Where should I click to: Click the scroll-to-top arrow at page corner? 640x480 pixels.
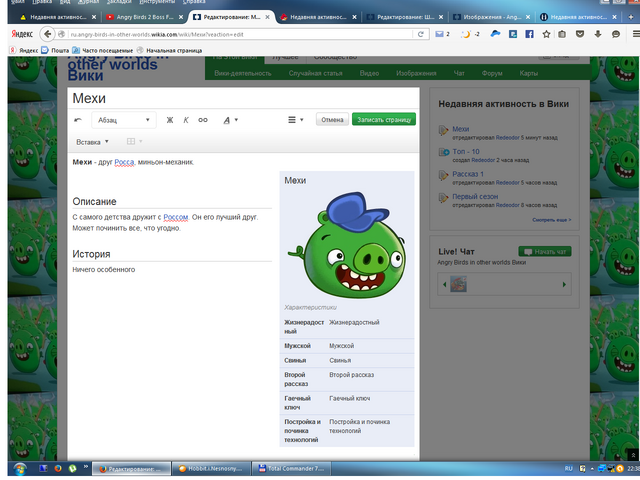[633, 455]
